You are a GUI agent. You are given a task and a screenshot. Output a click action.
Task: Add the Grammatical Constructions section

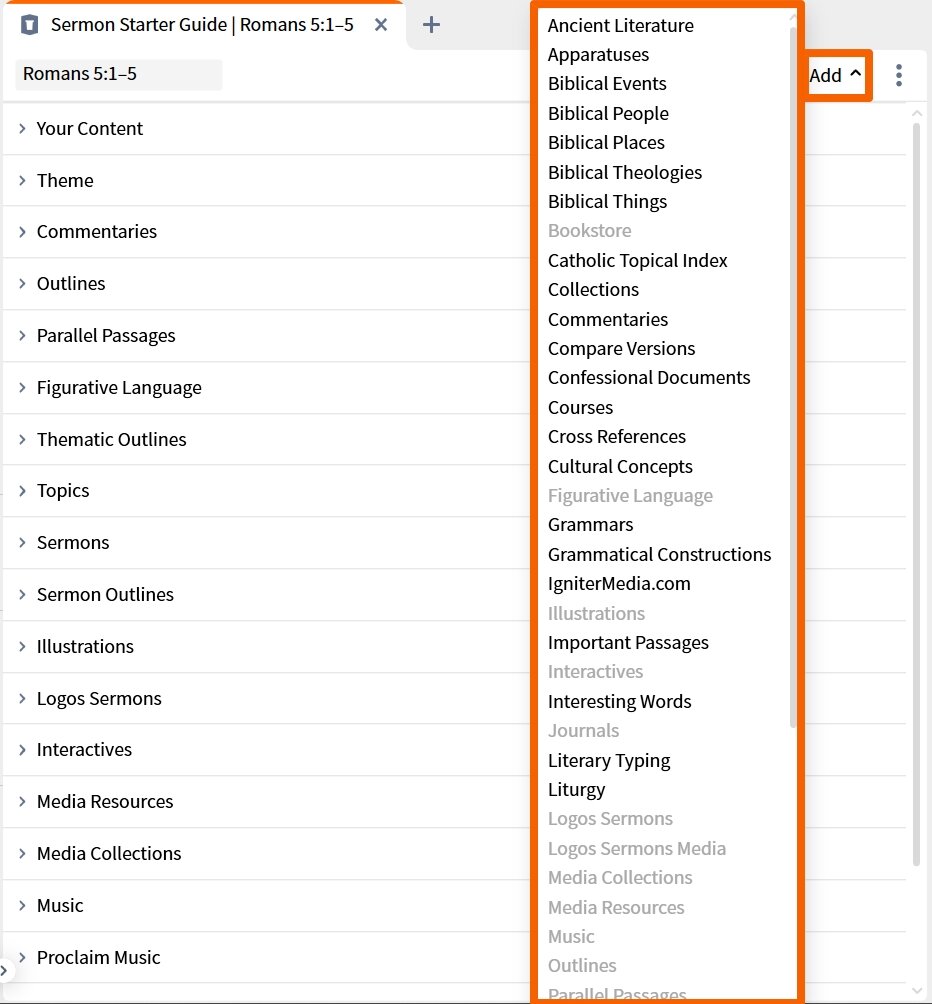point(659,554)
